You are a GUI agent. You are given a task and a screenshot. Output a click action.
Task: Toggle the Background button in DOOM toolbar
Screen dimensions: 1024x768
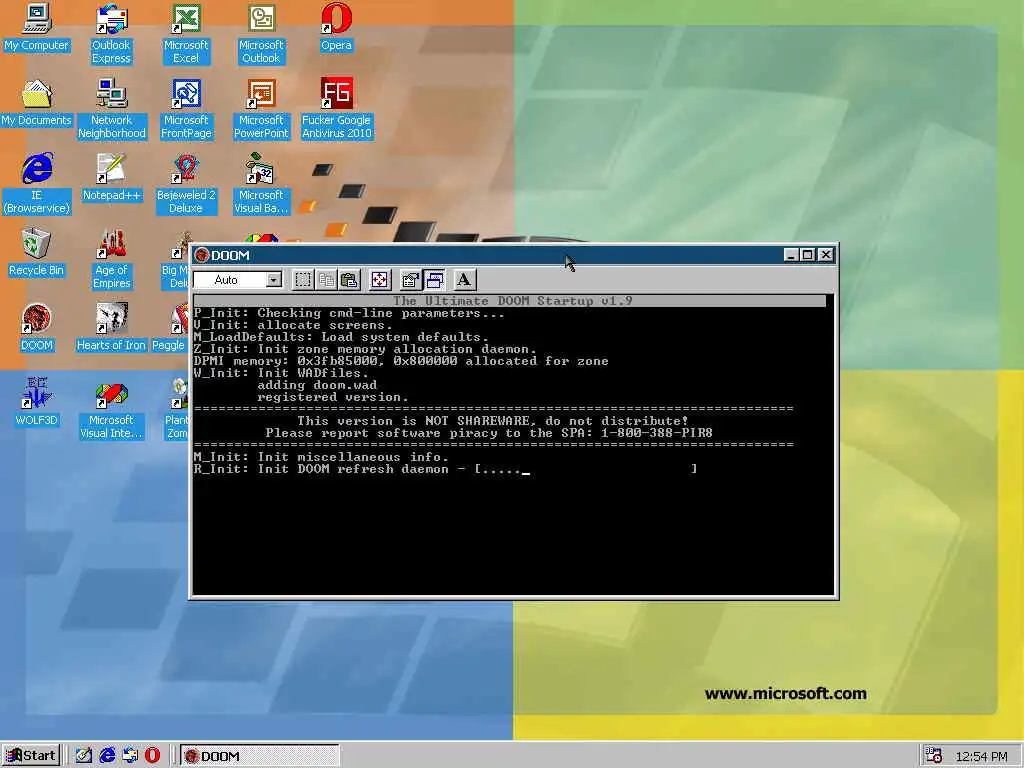434,280
